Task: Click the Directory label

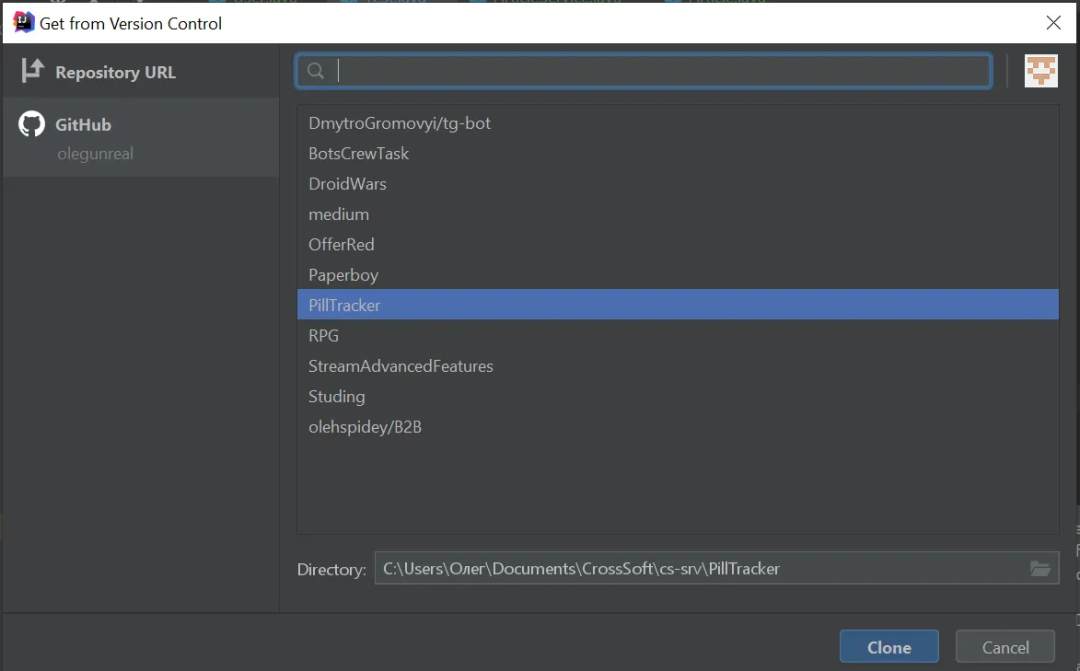Action: (x=331, y=569)
